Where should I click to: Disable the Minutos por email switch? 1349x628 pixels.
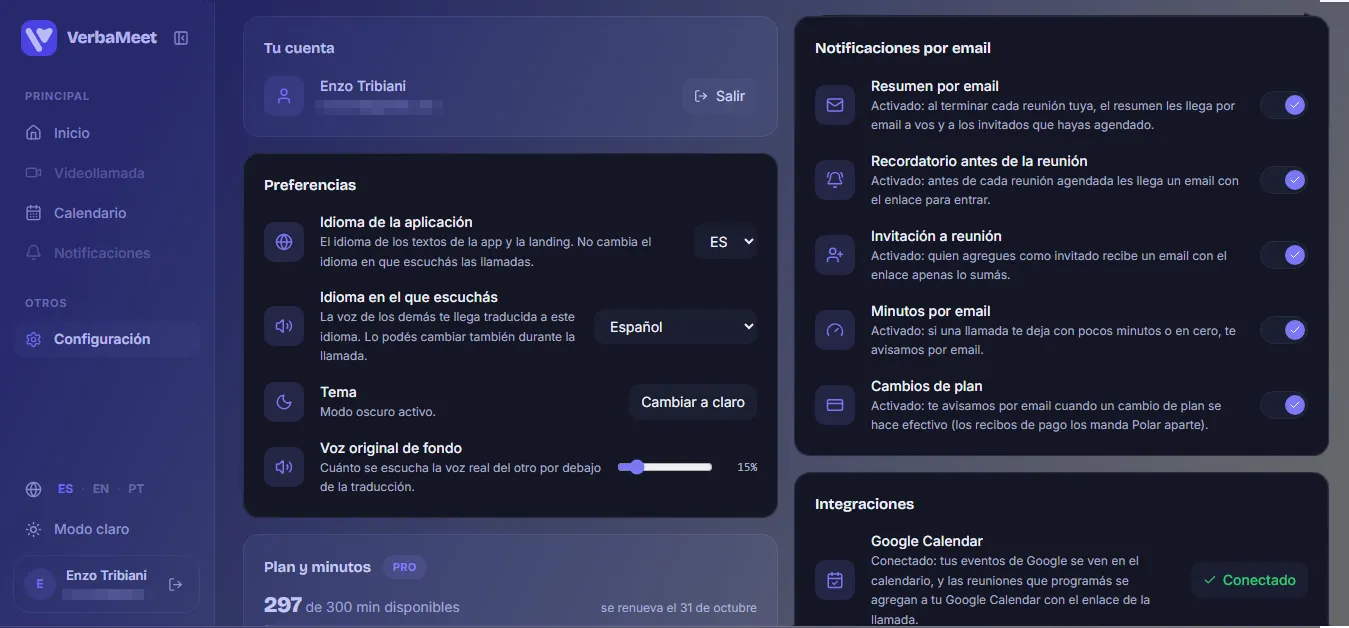1283,330
